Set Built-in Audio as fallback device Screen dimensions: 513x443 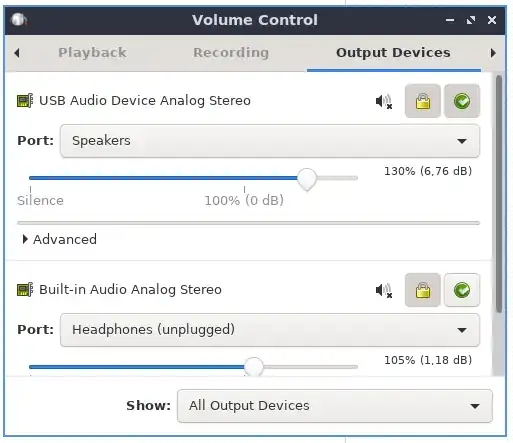pyautogui.click(x=462, y=290)
